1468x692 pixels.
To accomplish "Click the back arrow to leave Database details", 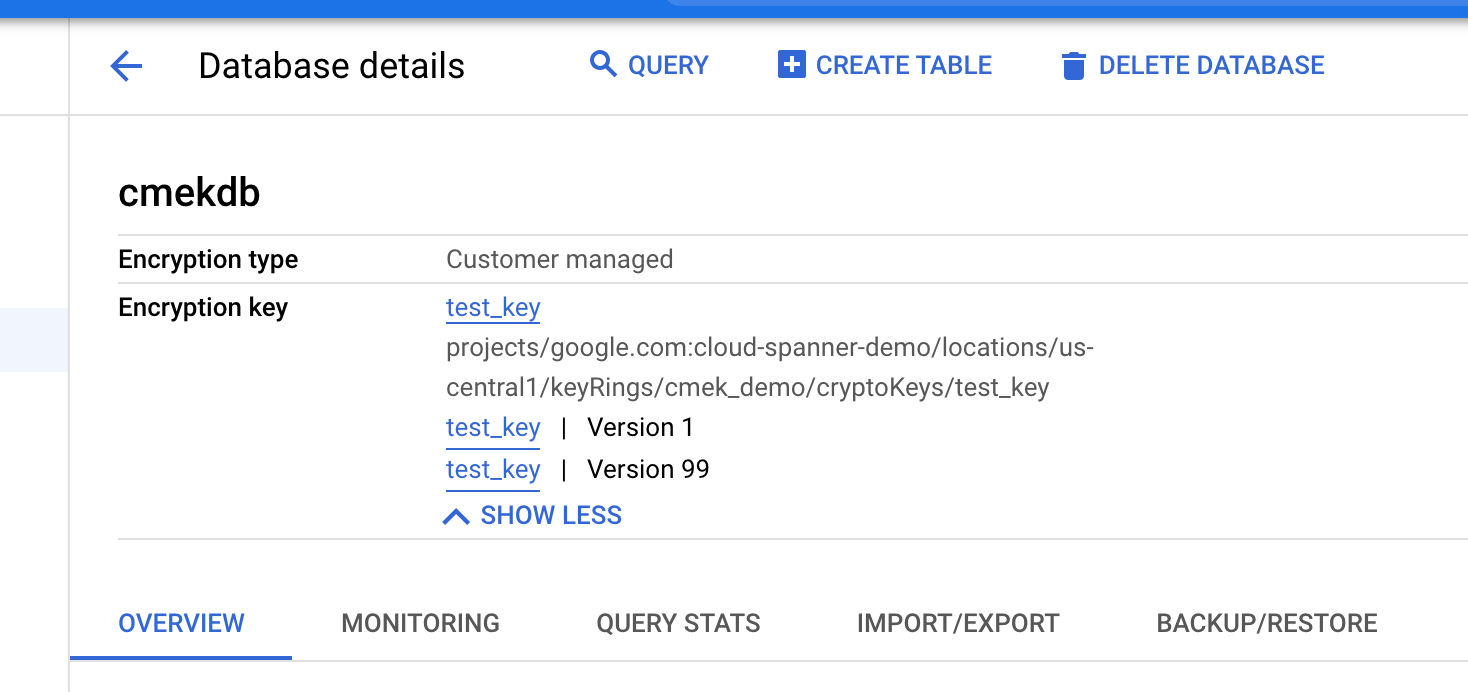I will [125, 66].
